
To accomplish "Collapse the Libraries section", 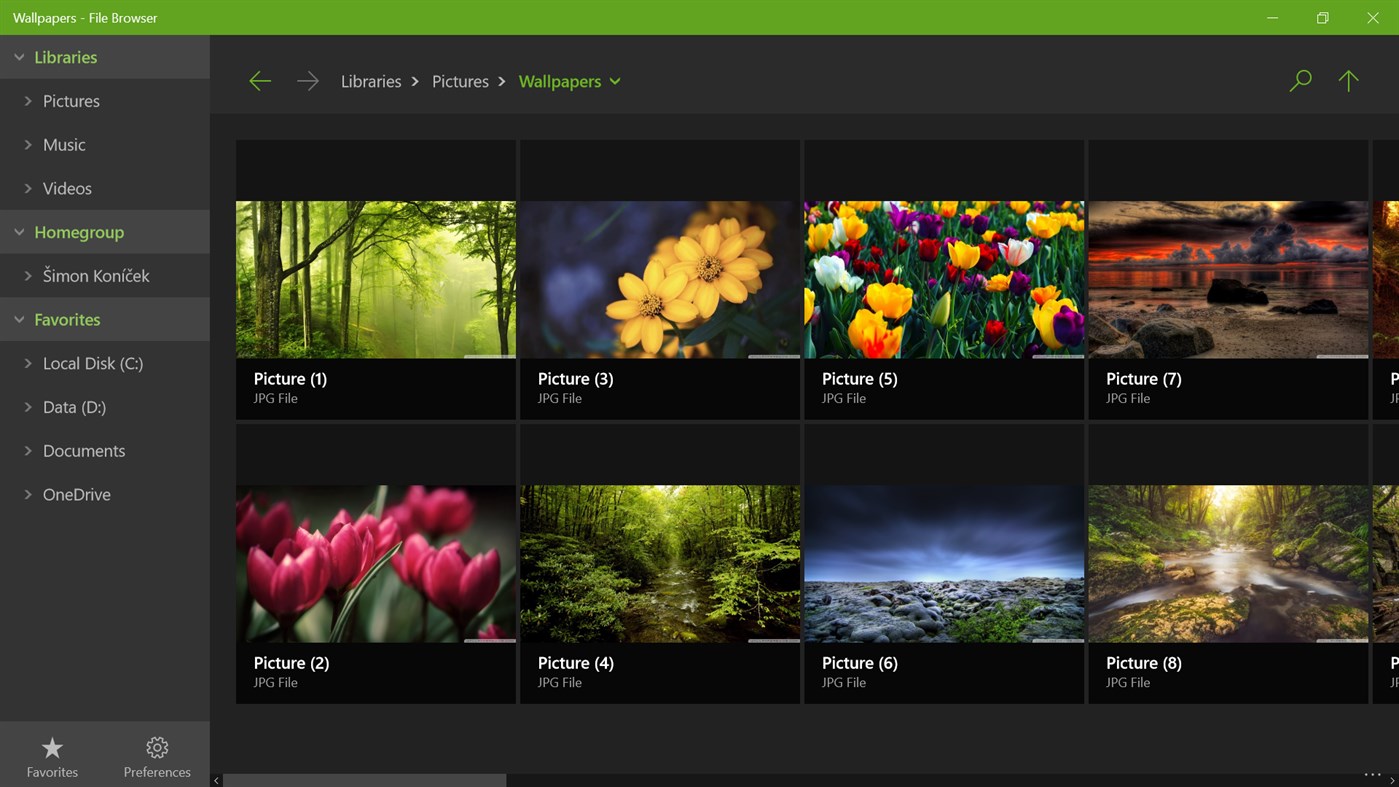I will pos(18,57).
